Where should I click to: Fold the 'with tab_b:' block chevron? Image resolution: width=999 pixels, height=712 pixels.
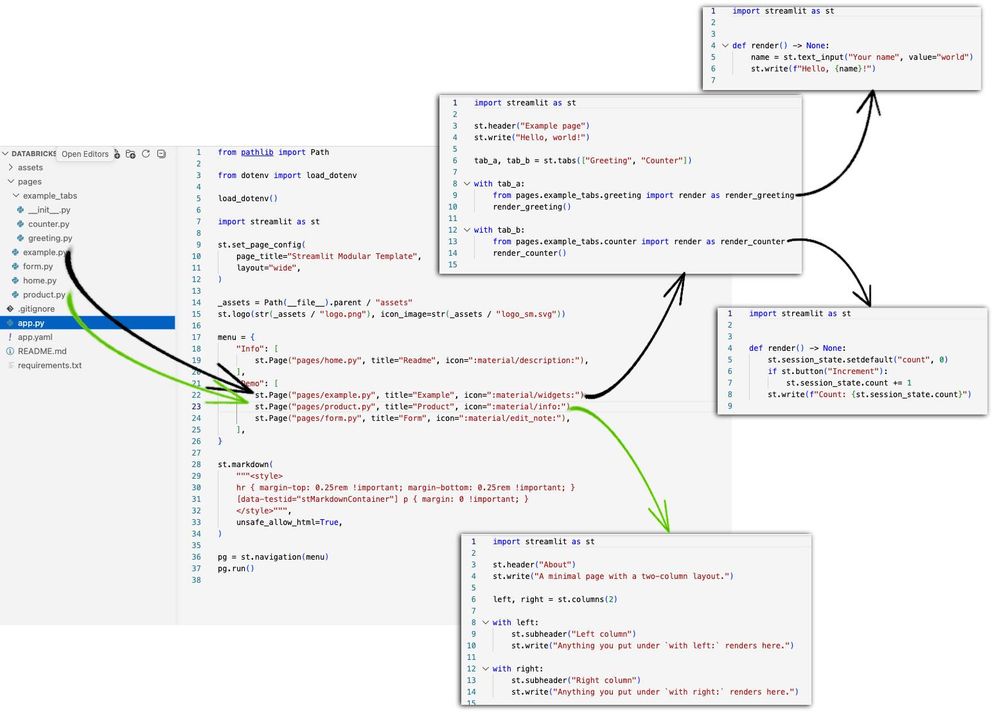pos(466,230)
